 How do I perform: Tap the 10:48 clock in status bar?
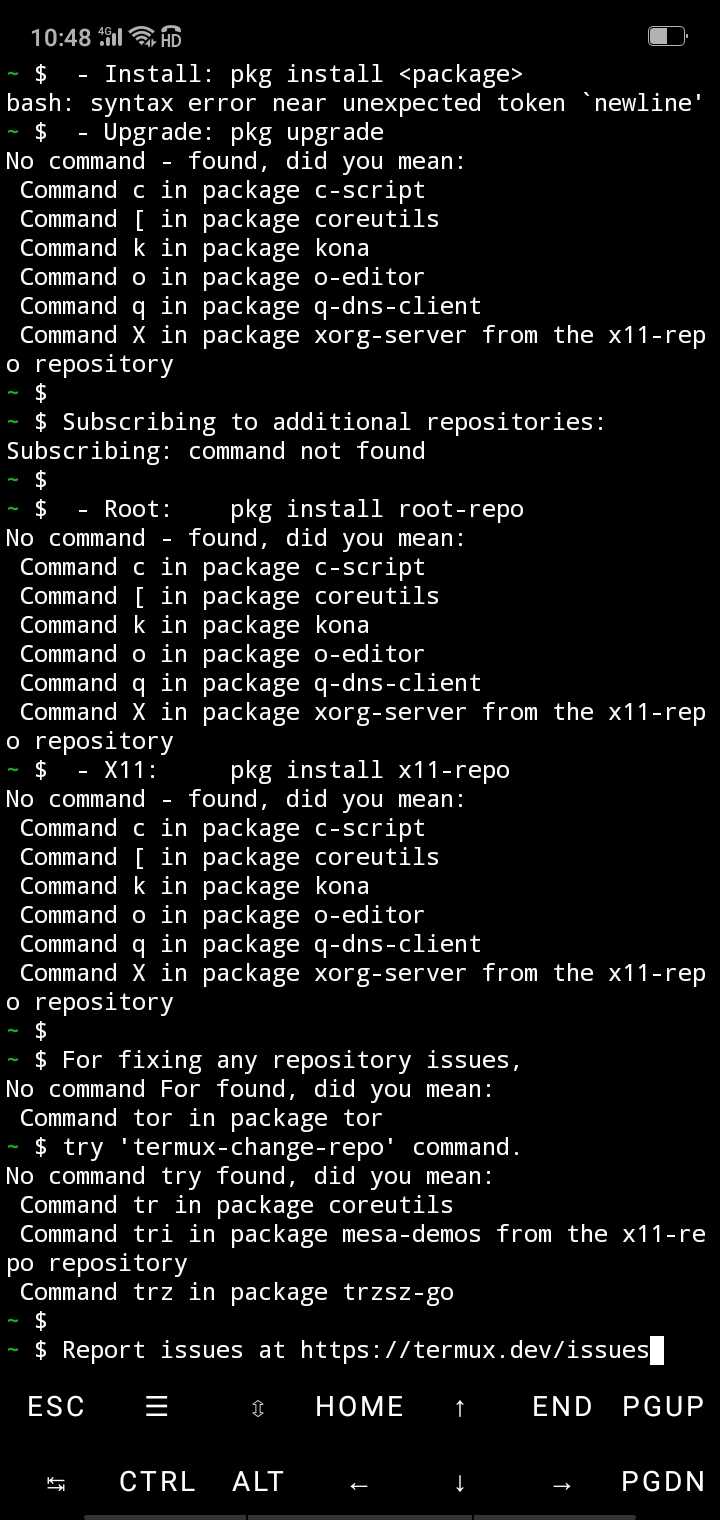pos(61,38)
